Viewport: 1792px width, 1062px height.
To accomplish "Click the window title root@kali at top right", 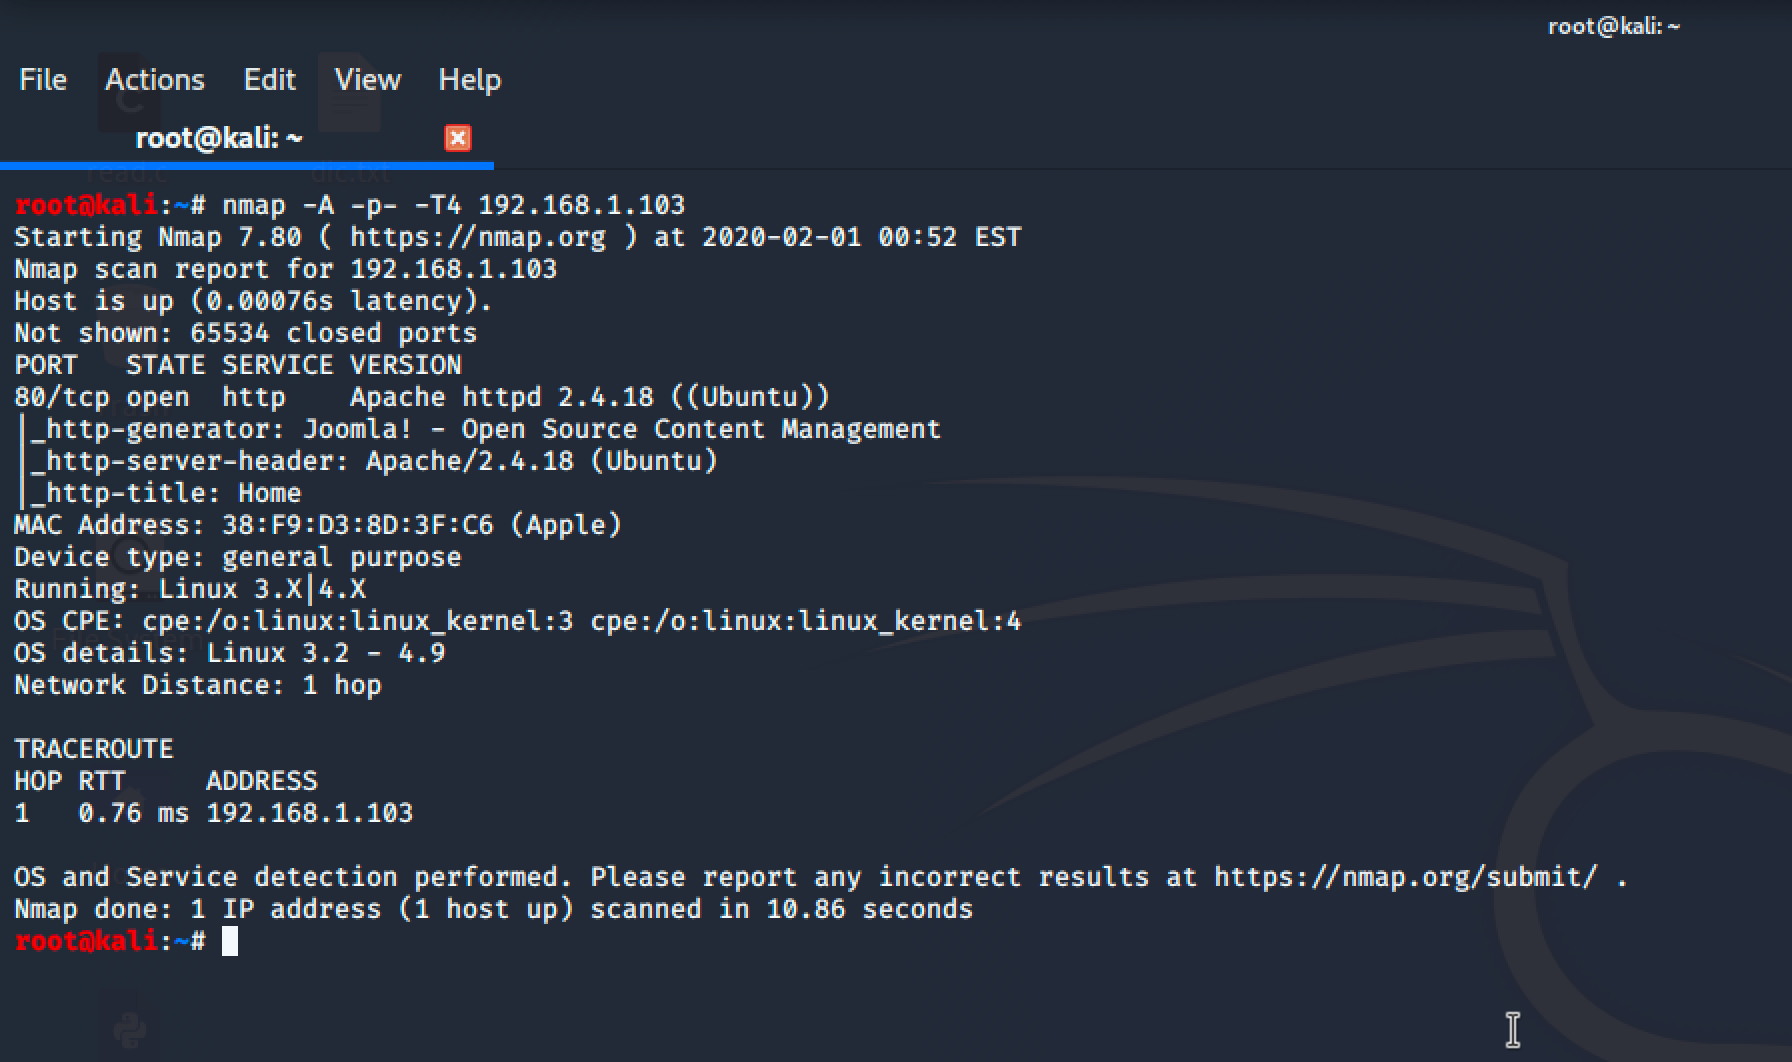I will click(x=1613, y=27).
